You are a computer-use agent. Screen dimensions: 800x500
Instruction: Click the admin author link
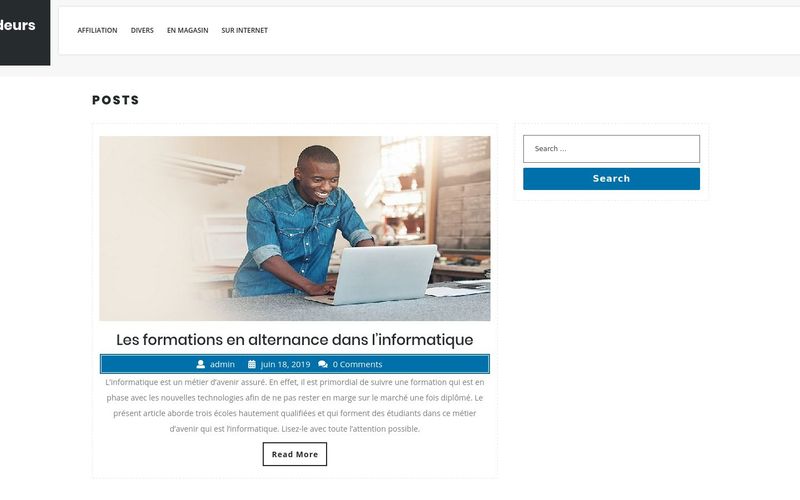(222, 364)
